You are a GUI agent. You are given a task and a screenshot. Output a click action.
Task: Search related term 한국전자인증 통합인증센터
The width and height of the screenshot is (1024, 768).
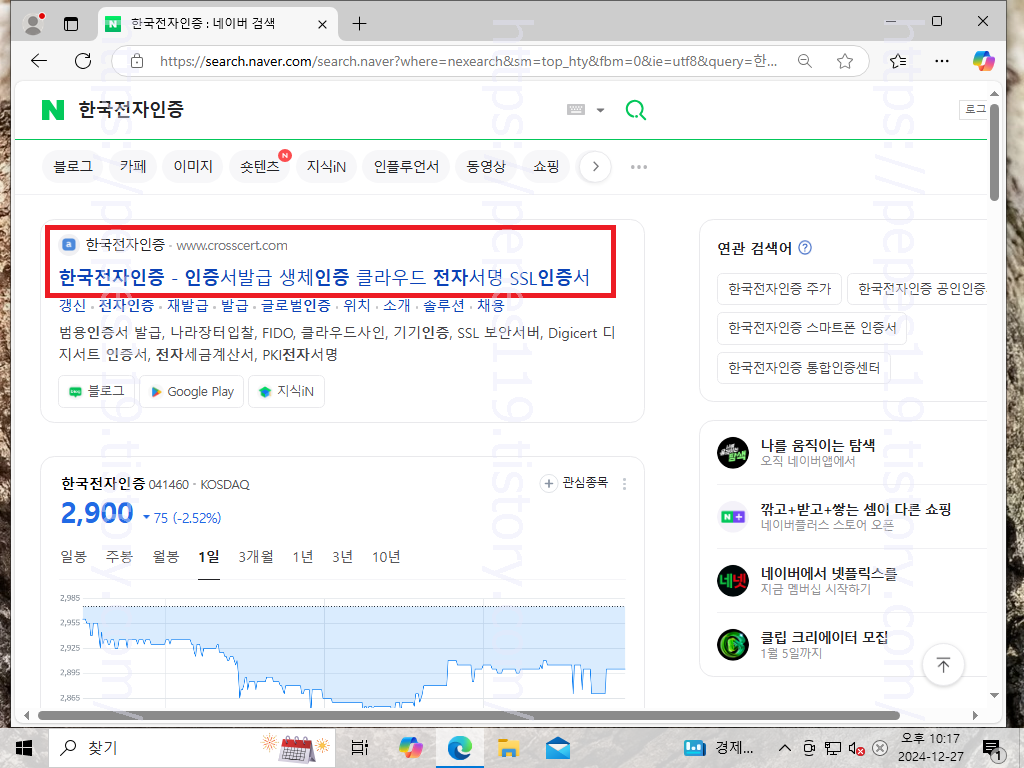tap(804, 368)
